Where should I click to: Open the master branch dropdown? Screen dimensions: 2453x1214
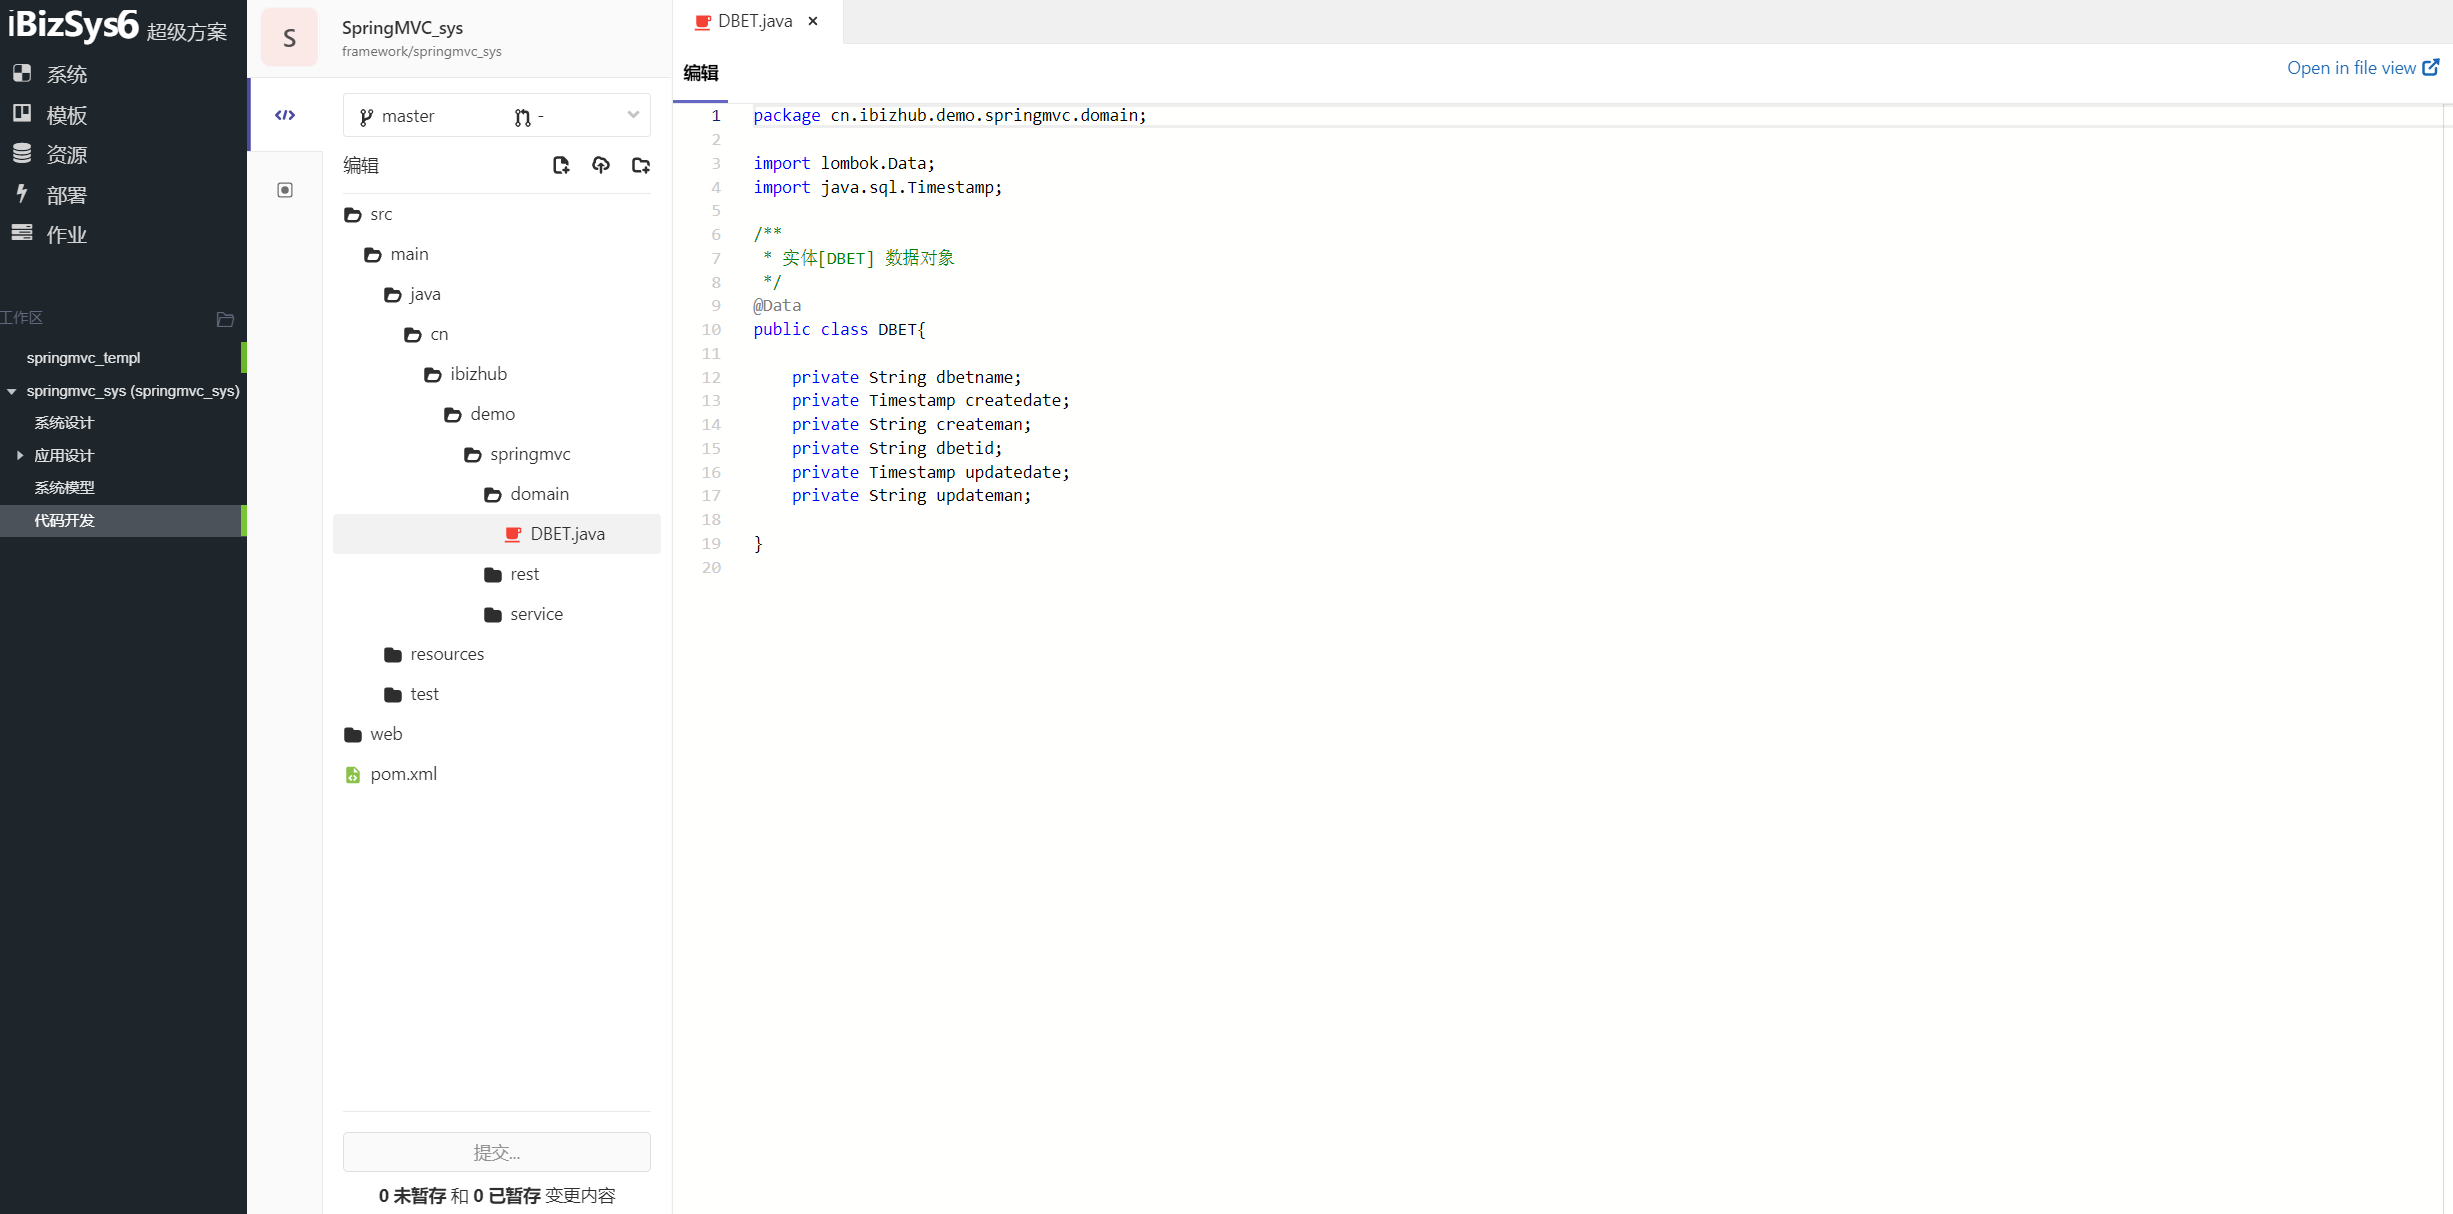click(x=497, y=116)
